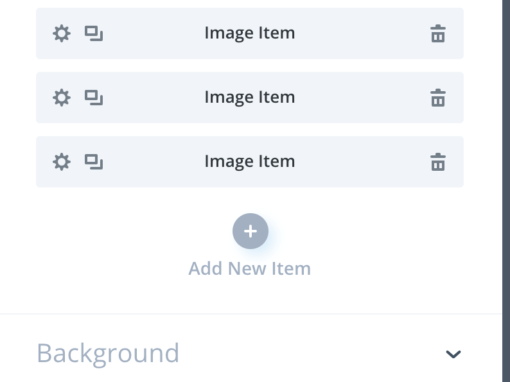Delete the first Image Item with trash icon
The width and height of the screenshot is (510, 382).
pos(438,34)
